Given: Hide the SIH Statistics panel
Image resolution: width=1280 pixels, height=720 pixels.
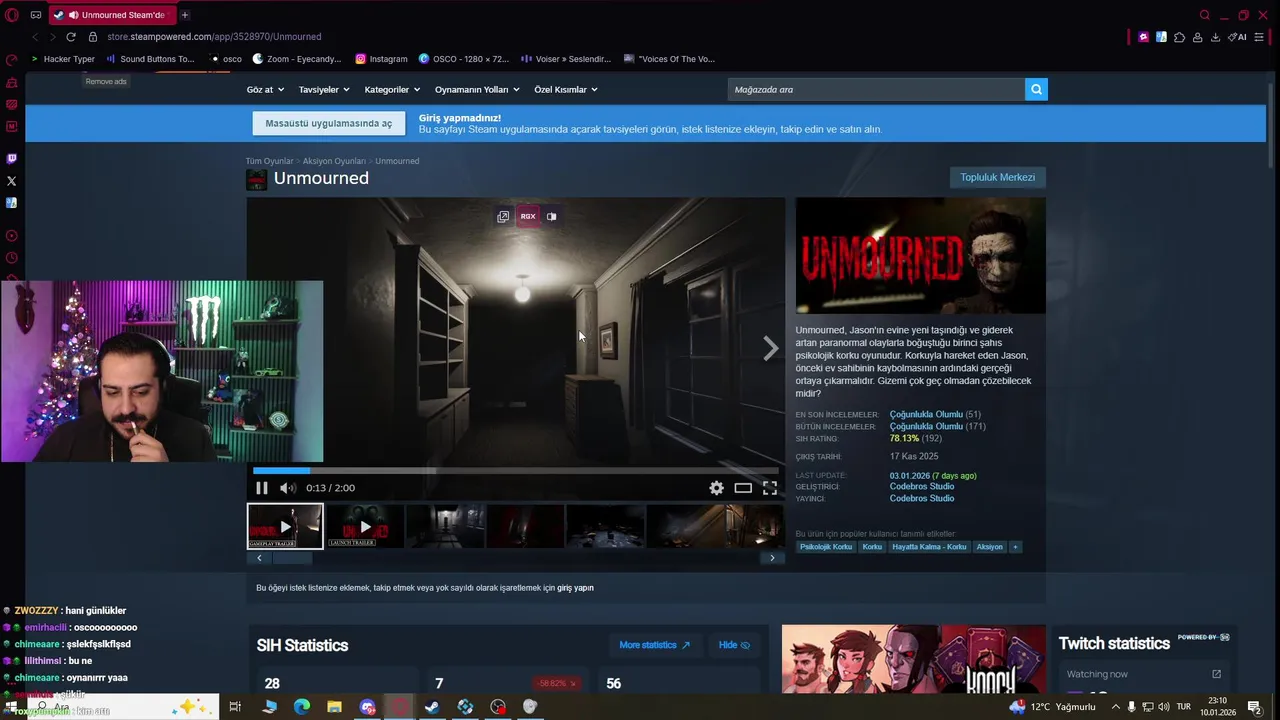Looking at the screenshot, I should tap(734, 645).
